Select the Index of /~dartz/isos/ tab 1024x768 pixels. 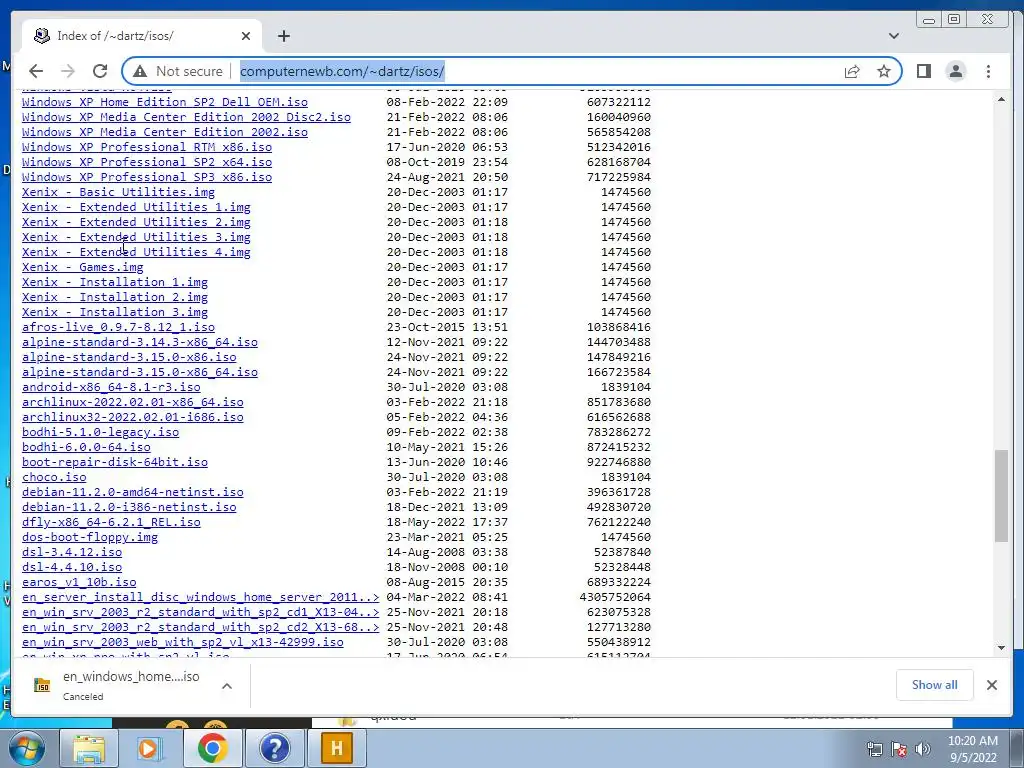click(x=142, y=36)
